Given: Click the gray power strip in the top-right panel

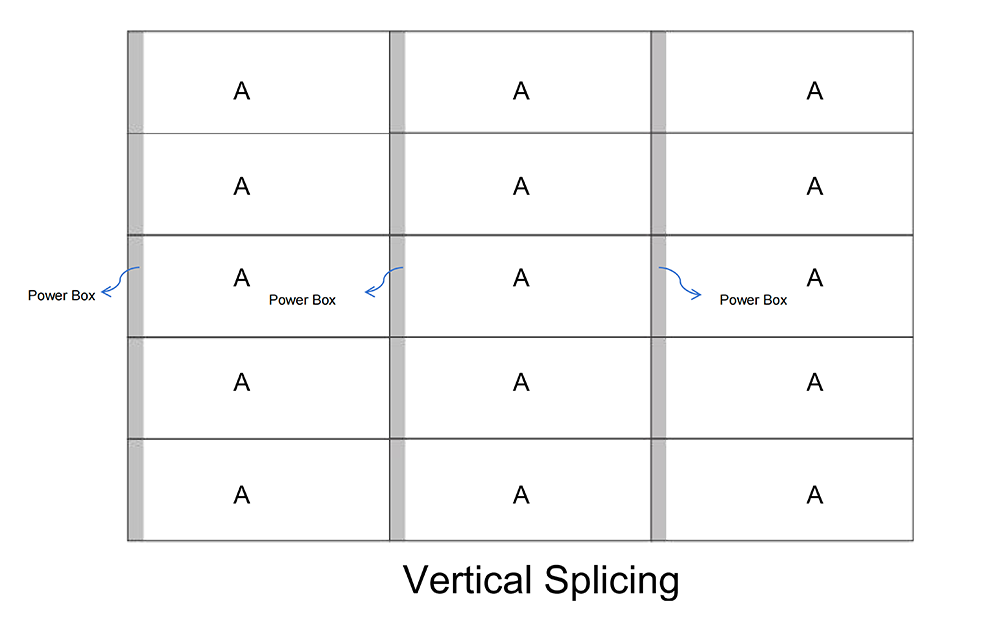Looking at the screenshot, I should (x=659, y=82).
